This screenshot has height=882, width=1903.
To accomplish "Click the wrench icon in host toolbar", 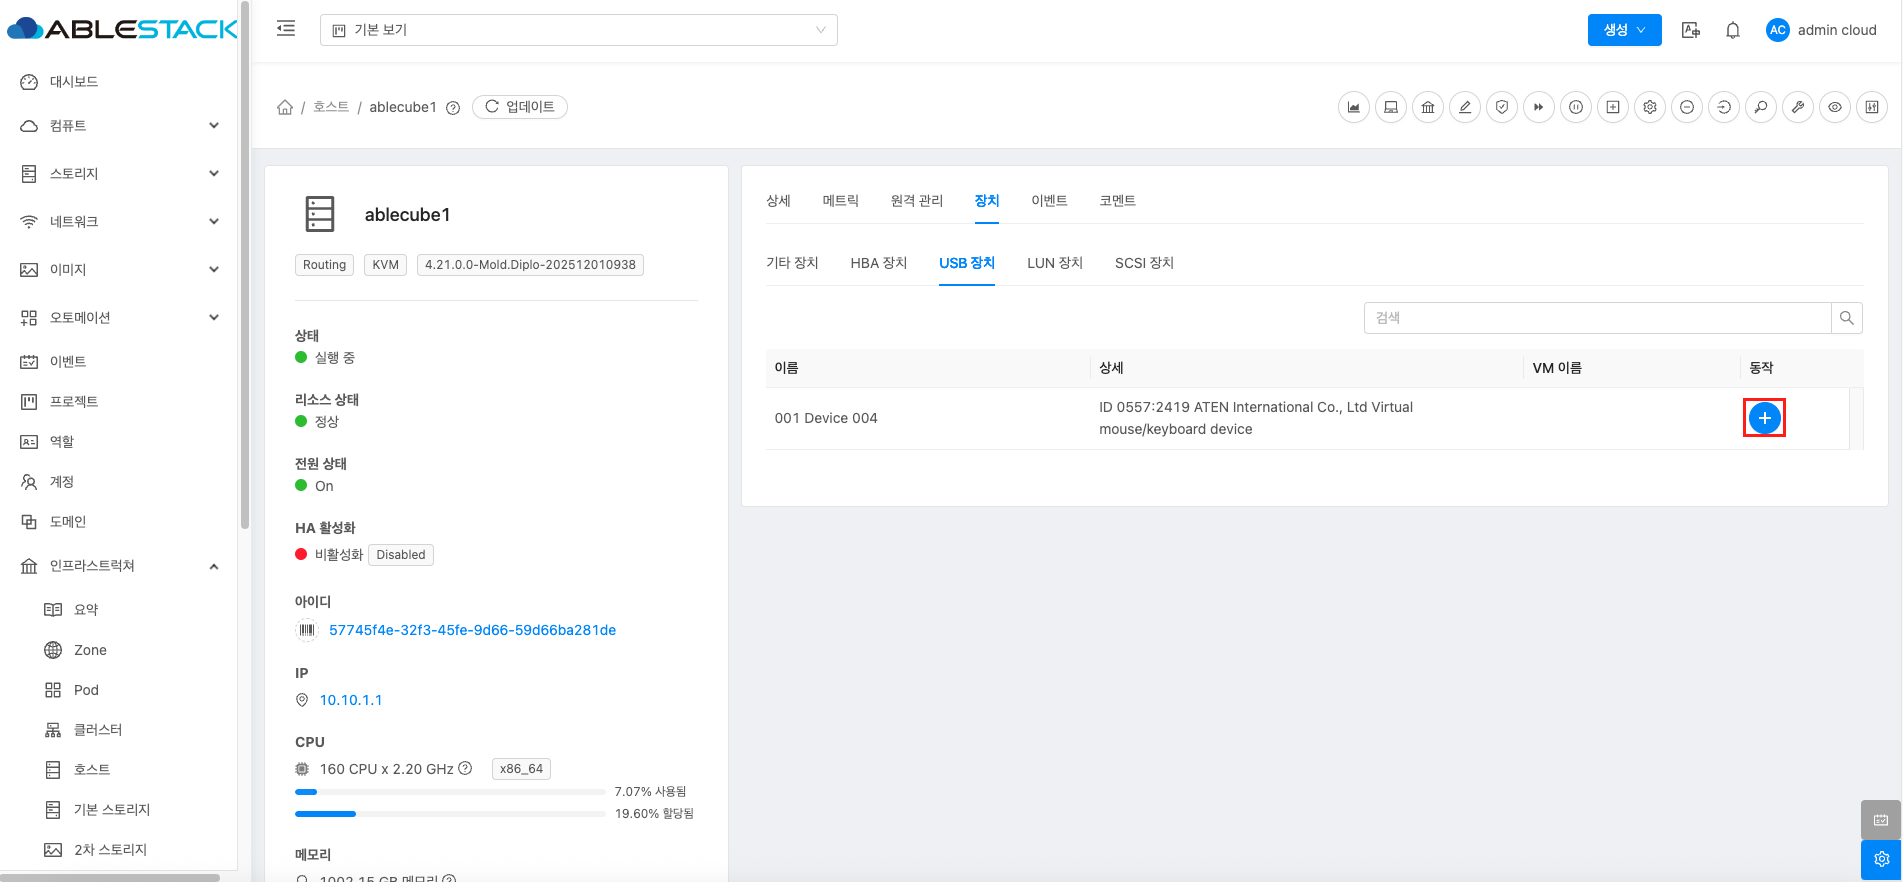I will tap(1798, 107).
